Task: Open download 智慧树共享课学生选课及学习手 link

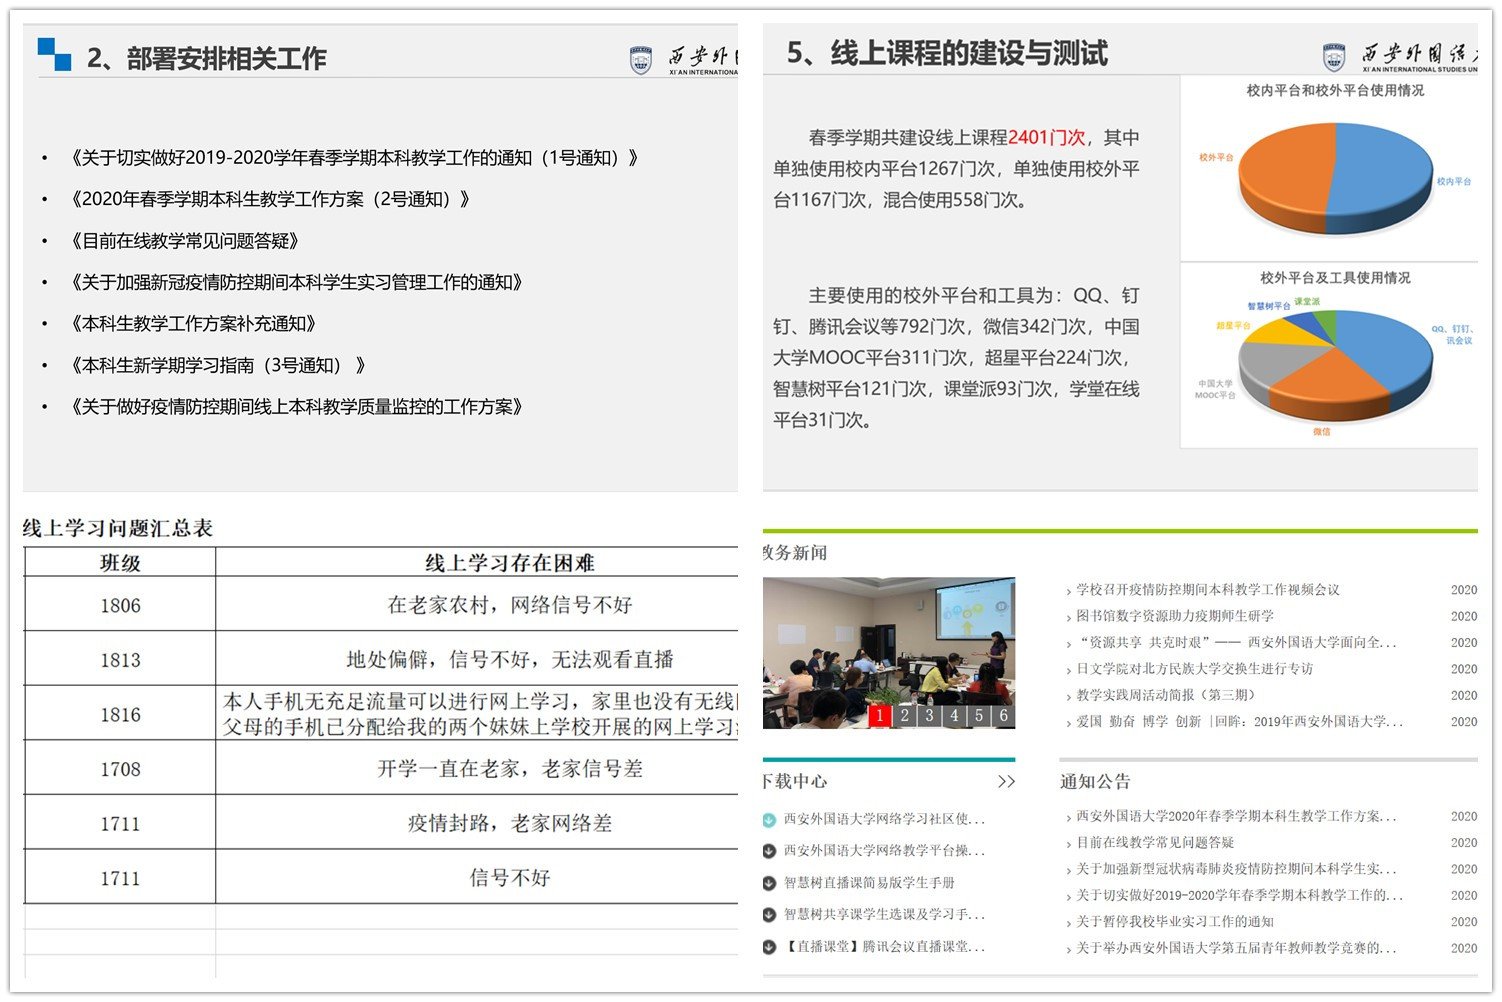Action: coord(884,915)
